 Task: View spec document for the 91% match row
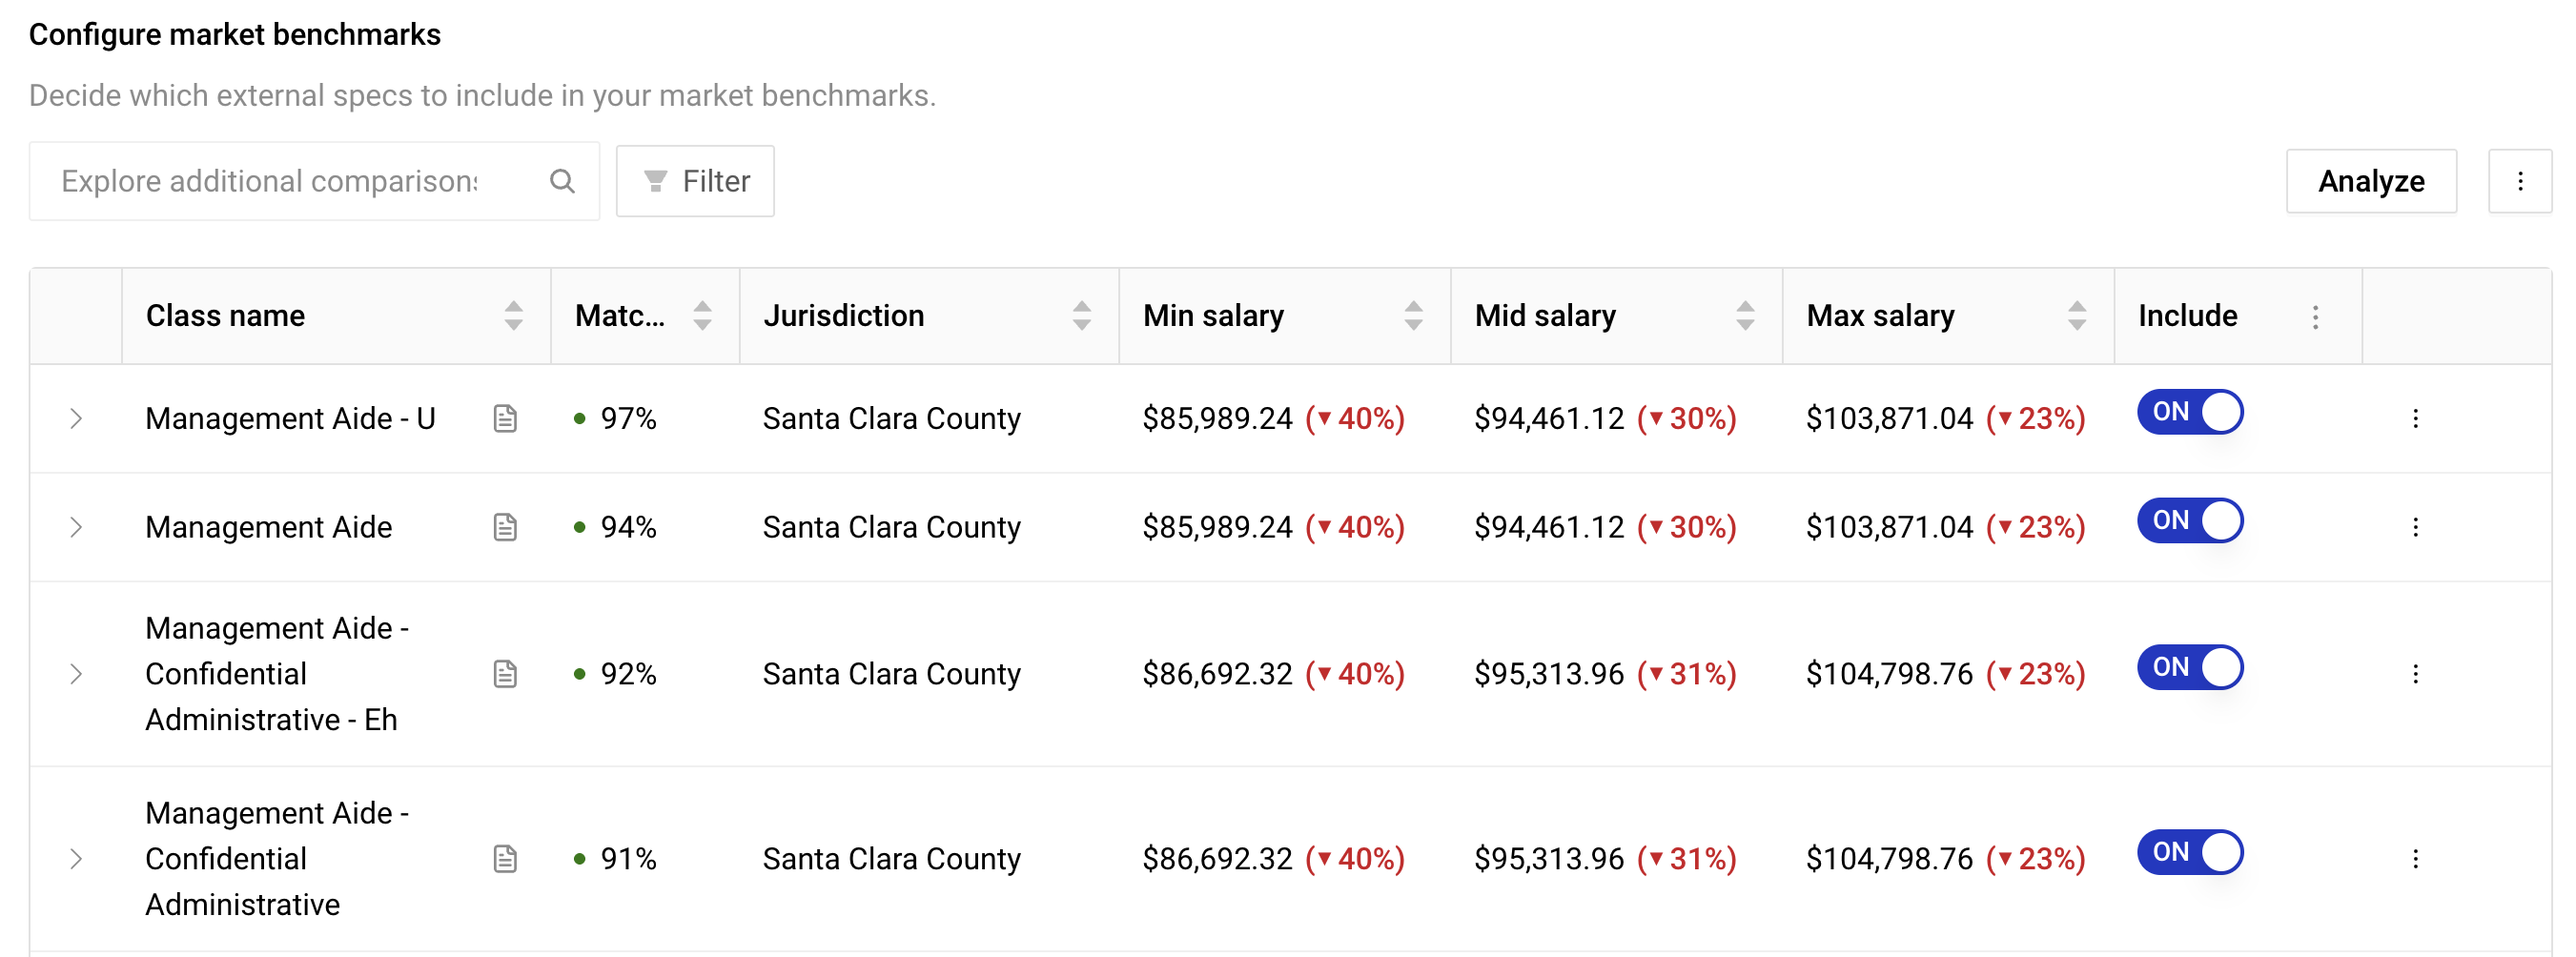[505, 859]
